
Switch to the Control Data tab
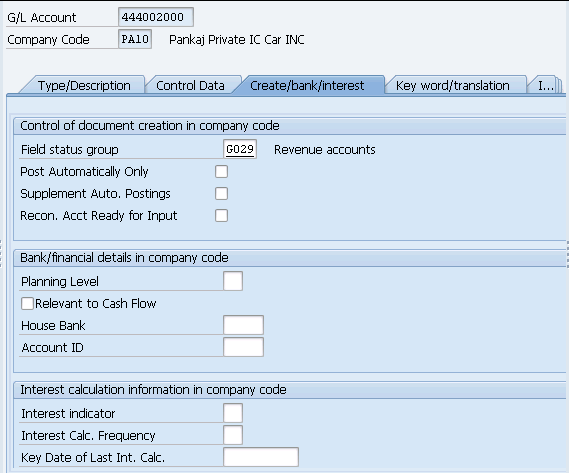tap(191, 86)
